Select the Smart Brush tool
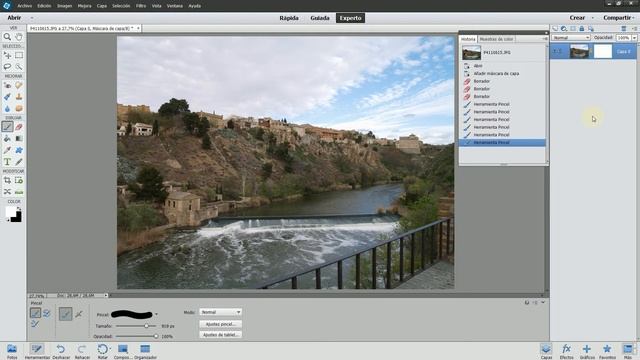This screenshot has height=360, width=640. [7, 97]
